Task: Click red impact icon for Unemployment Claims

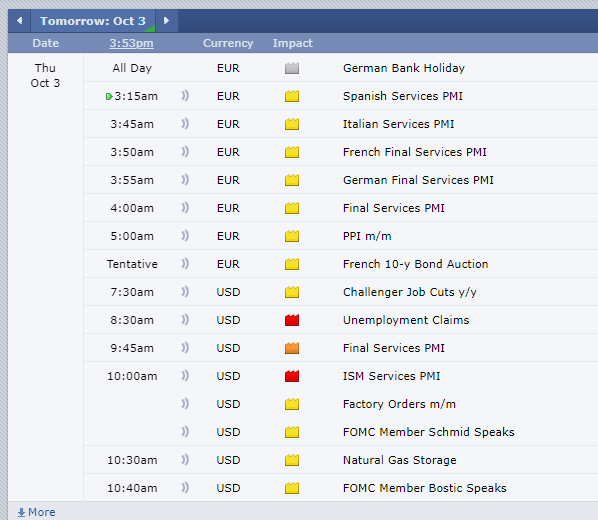Action: pos(292,320)
